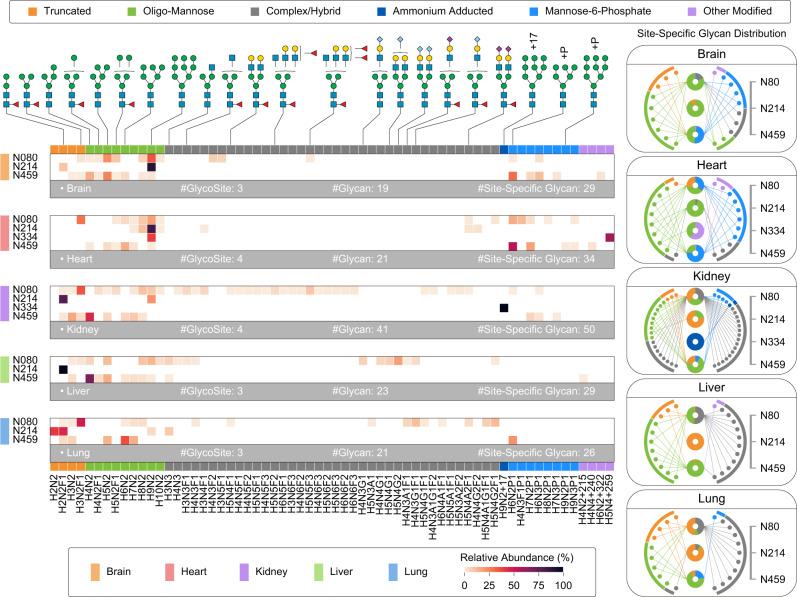The height and width of the screenshot is (597, 797).
Task: Click the Brain panel title on right
Action: tap(711, 54)
